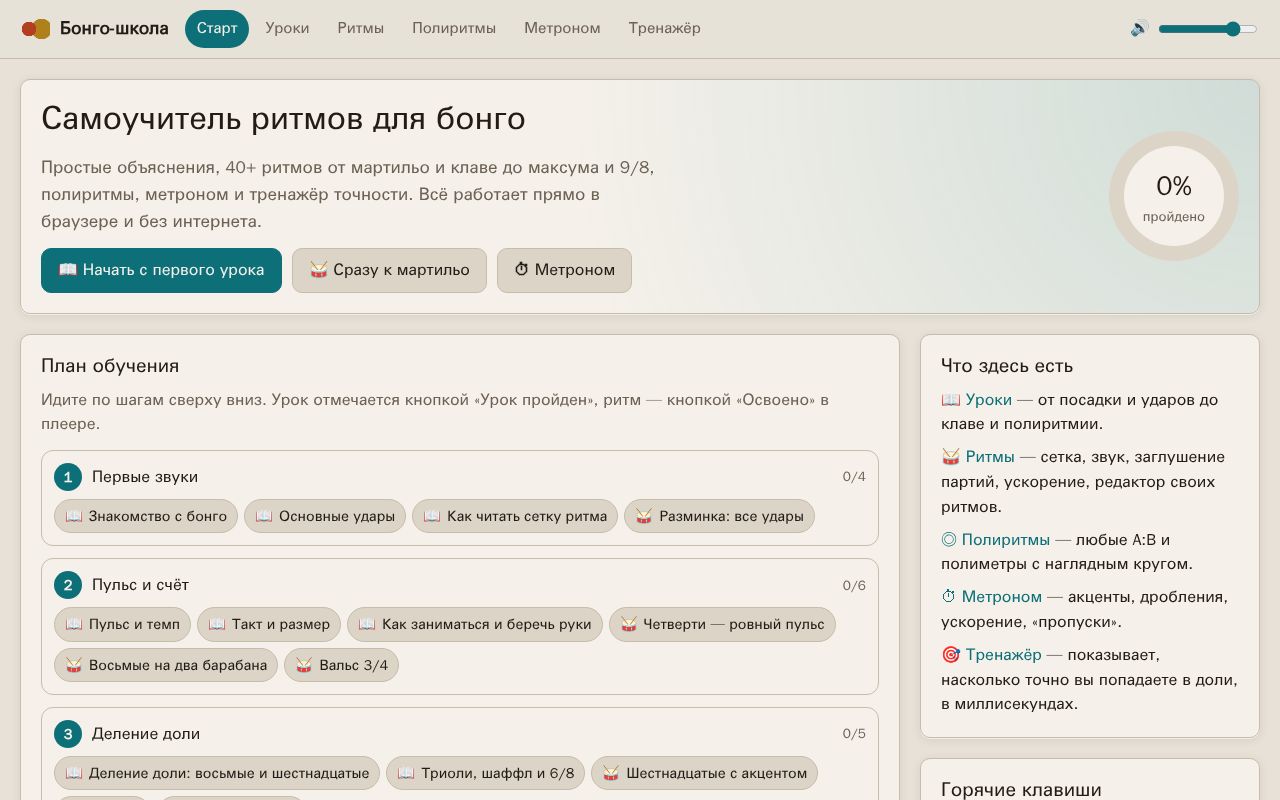The width and height of the screenshot is (1280, 800).
Task: Open rhythm Разминка: все удары
Action: [x=720, y=516]
